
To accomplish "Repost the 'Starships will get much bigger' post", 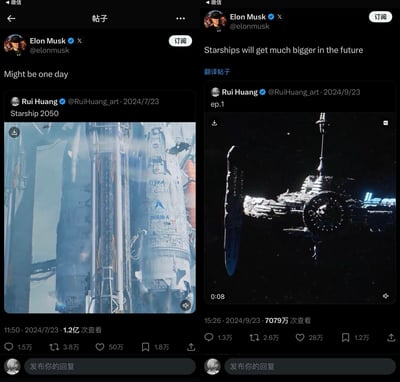I will [x=254, y=338].
